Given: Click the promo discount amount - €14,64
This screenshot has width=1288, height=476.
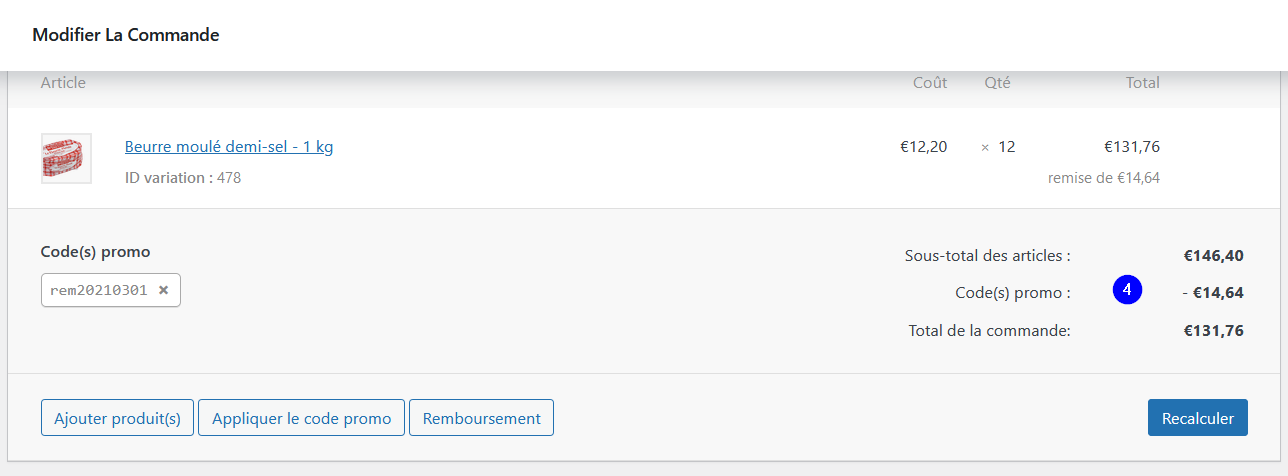Looking at the screenshot, I should click(x=1213, y=293).
